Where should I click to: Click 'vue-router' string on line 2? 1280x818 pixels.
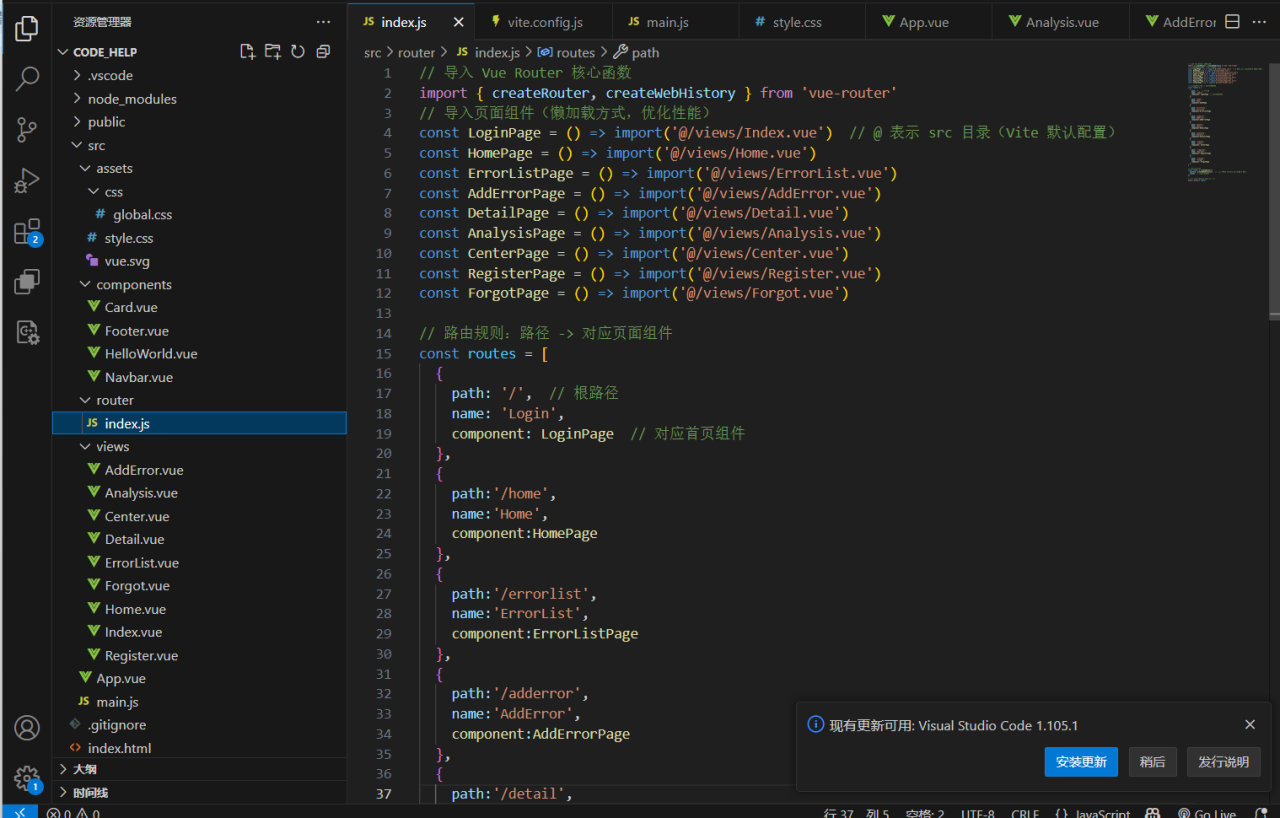849,93
